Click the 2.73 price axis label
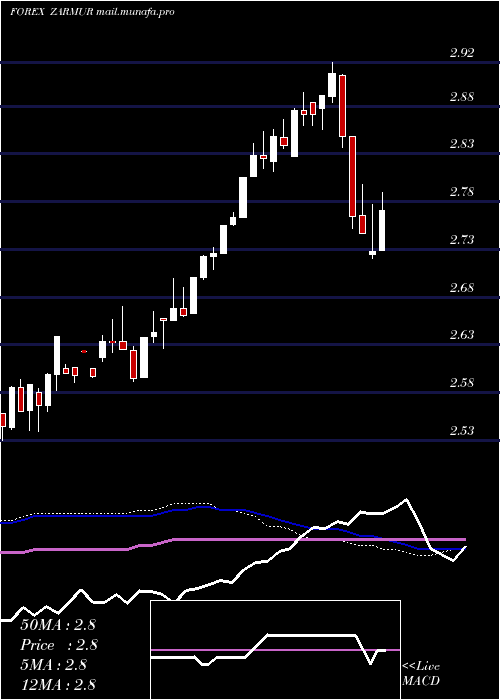Viewport: 500px width, 700px height. (462, 239)
